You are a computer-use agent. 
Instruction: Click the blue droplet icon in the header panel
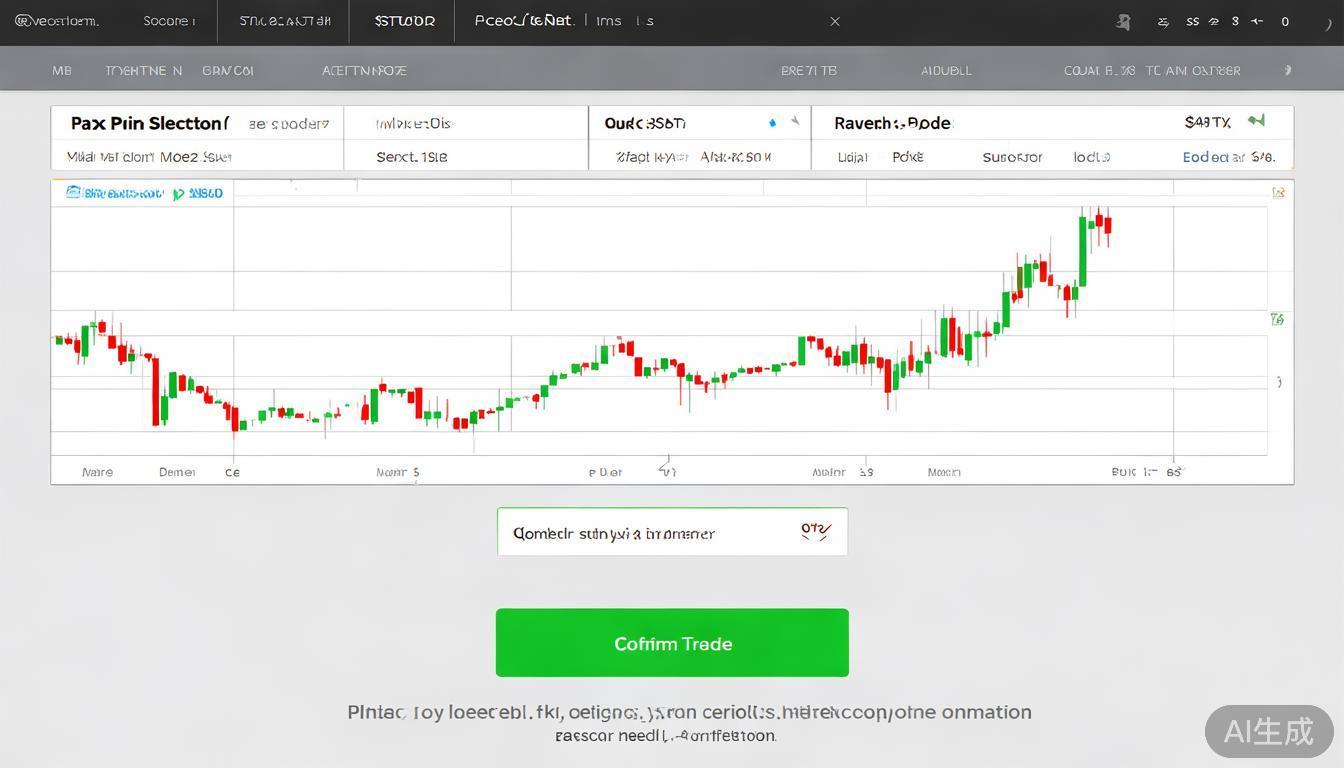tap(772, 123)
